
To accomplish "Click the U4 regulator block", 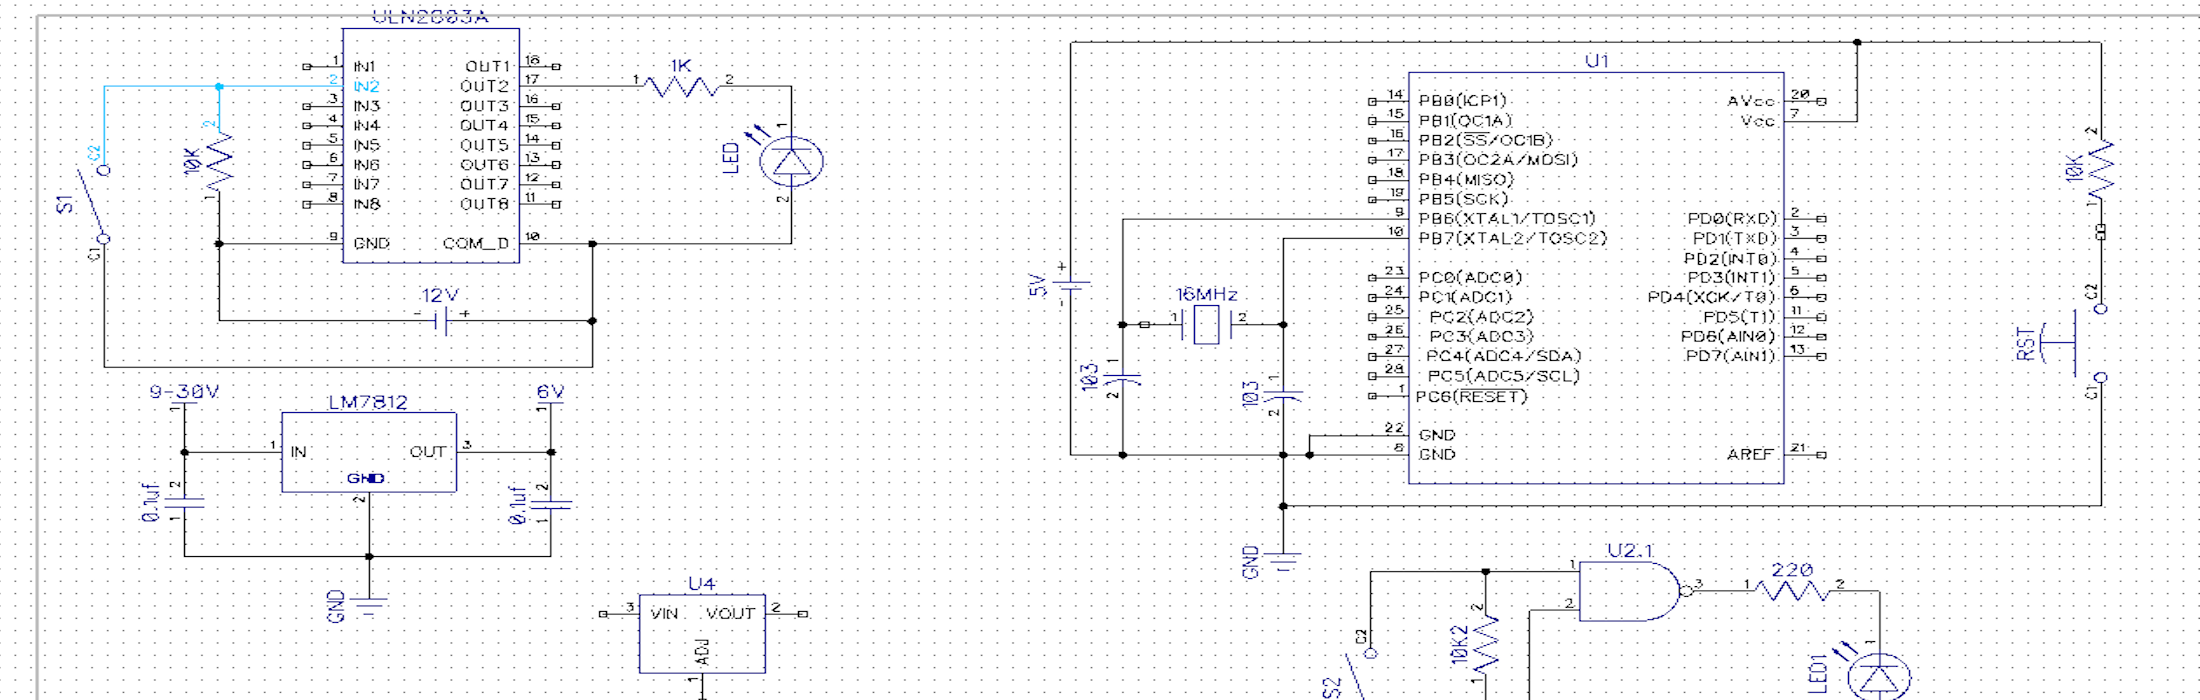I will [x=702, y=635].
